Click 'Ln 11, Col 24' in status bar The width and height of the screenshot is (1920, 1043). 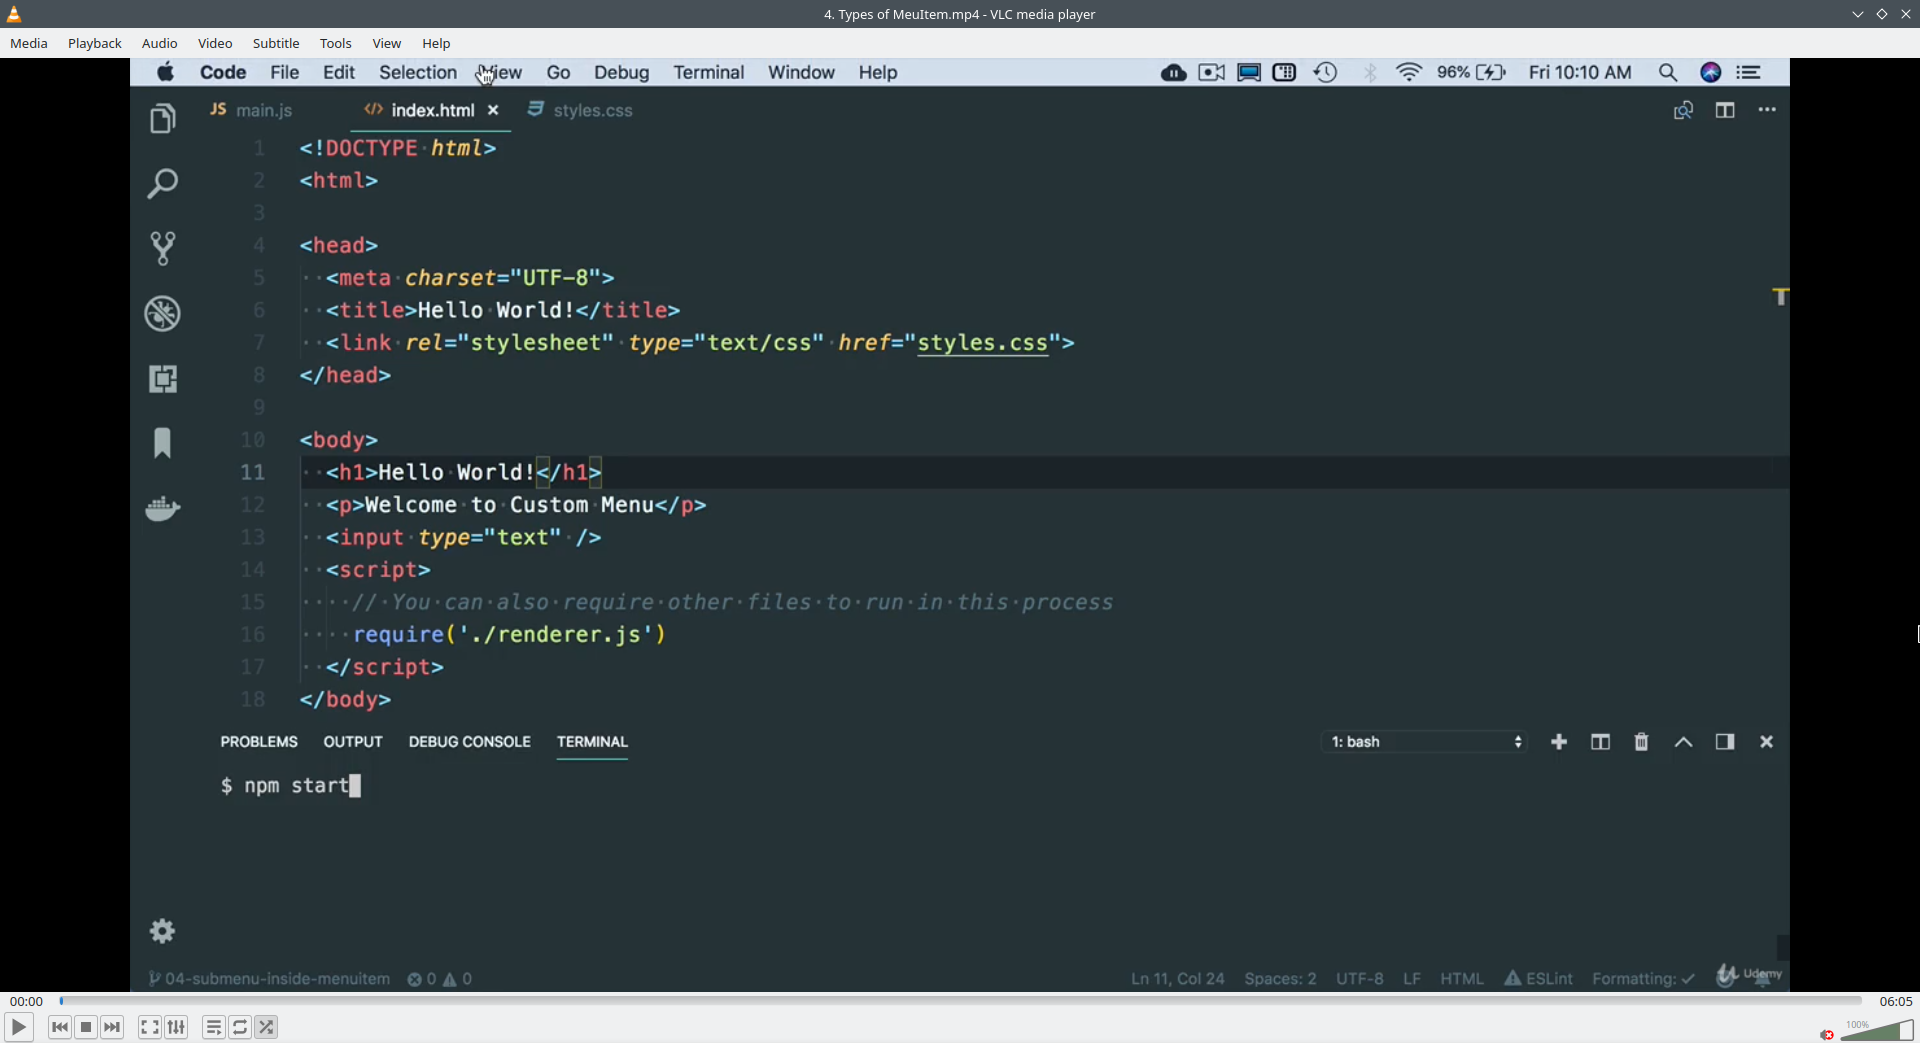click(x=1177, y=978)
